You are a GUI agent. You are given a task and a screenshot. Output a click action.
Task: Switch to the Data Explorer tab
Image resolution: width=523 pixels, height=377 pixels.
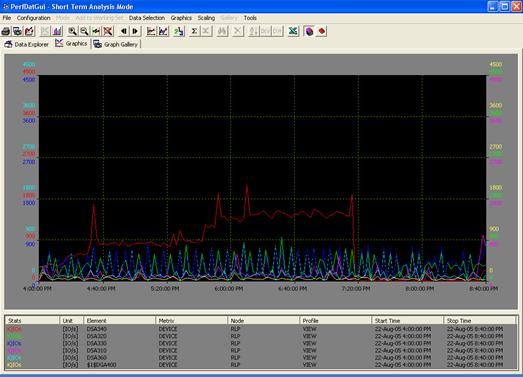tap(27, 44)
